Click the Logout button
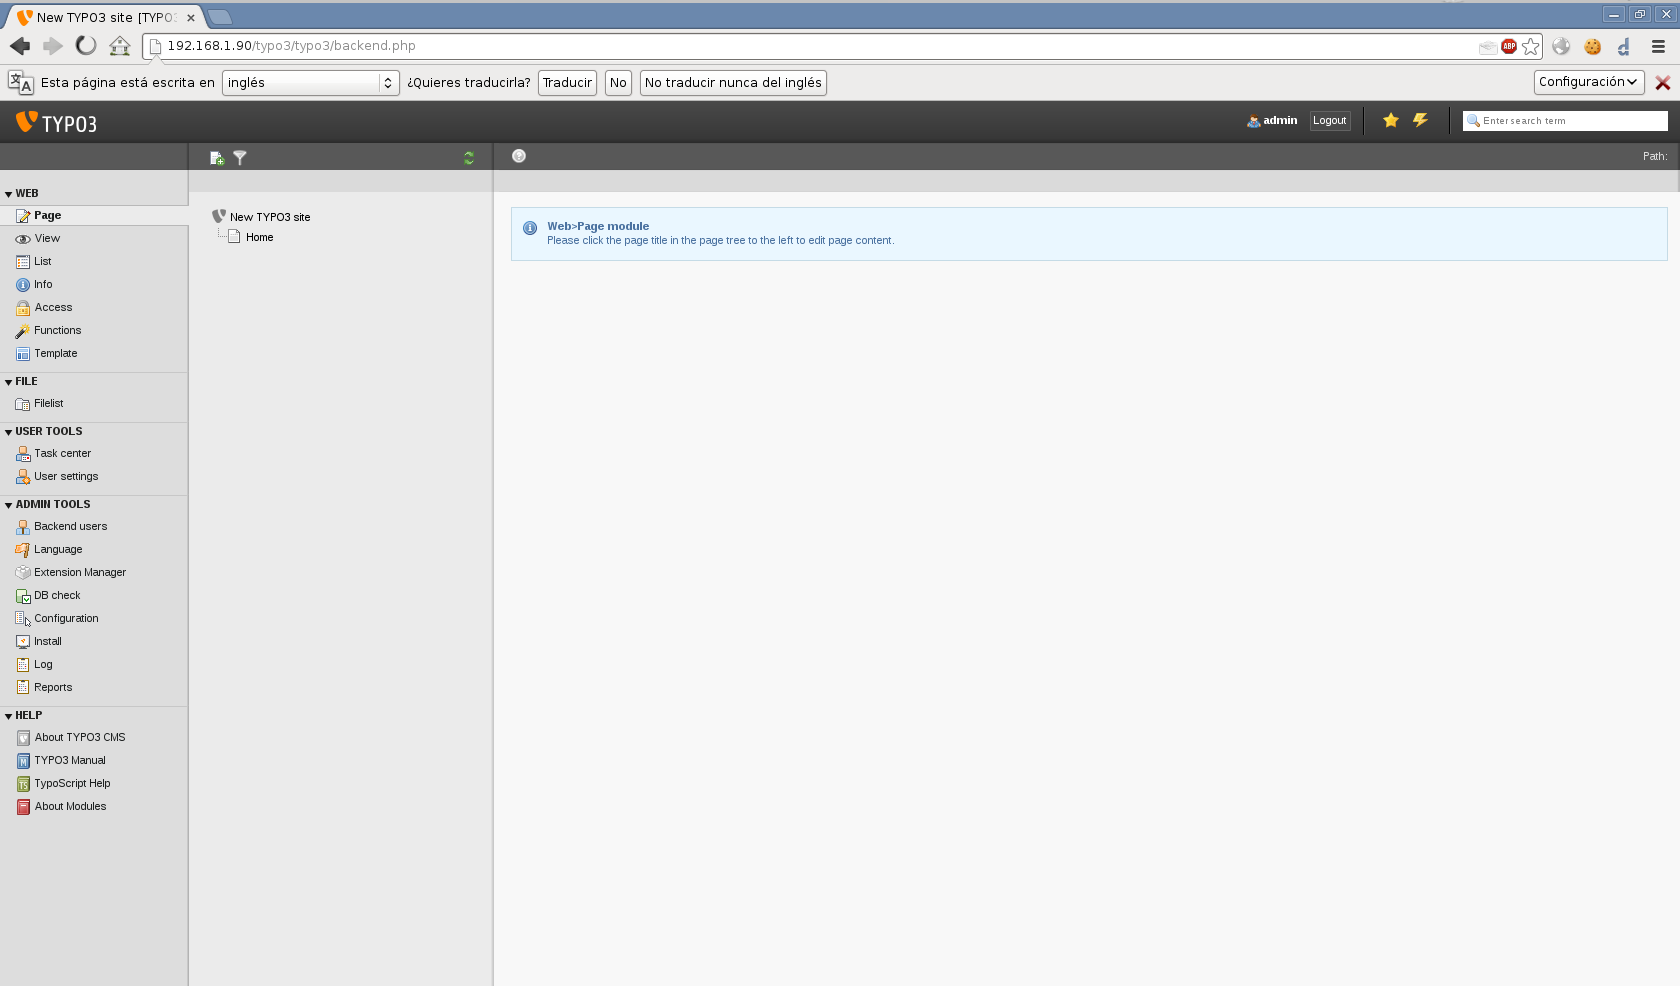1680x986 pixels. pos(1329,121)
